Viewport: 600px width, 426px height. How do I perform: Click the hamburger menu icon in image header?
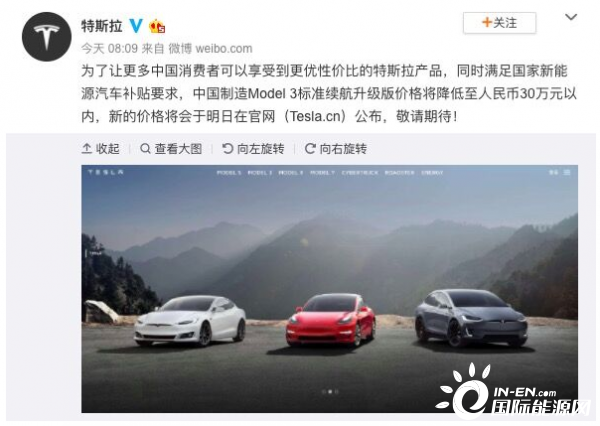(567, 173)
